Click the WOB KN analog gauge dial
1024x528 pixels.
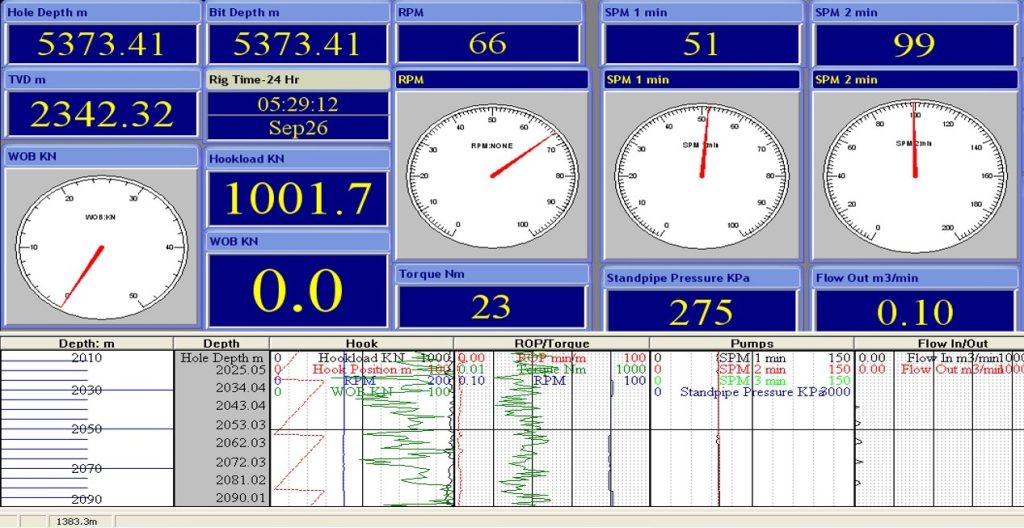[101, 245]
